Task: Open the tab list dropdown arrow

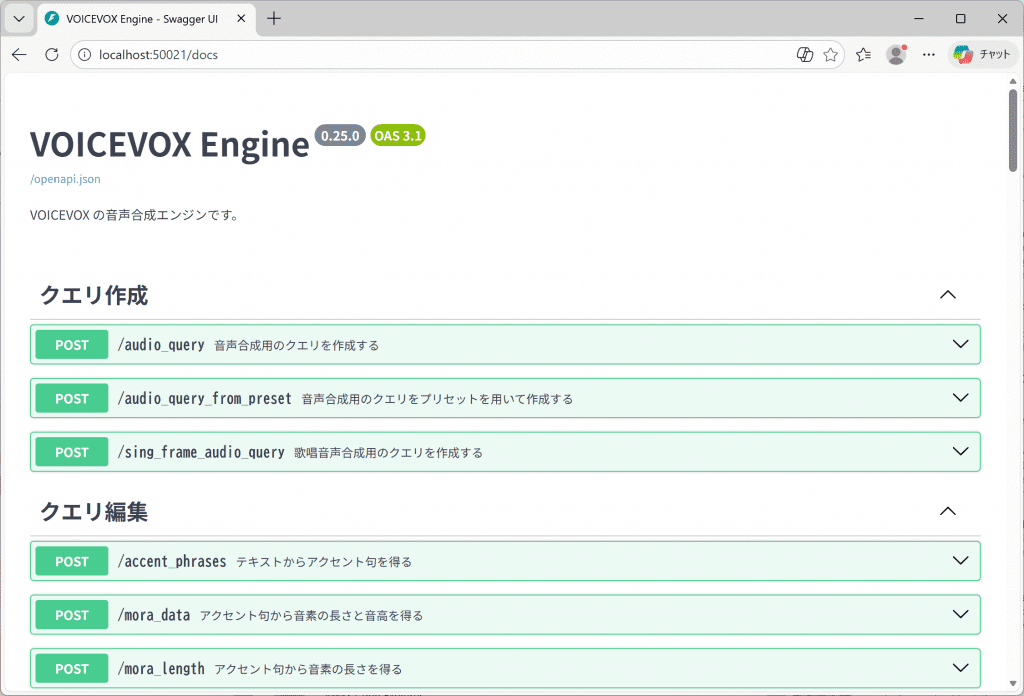Action: tap(19, 19)
